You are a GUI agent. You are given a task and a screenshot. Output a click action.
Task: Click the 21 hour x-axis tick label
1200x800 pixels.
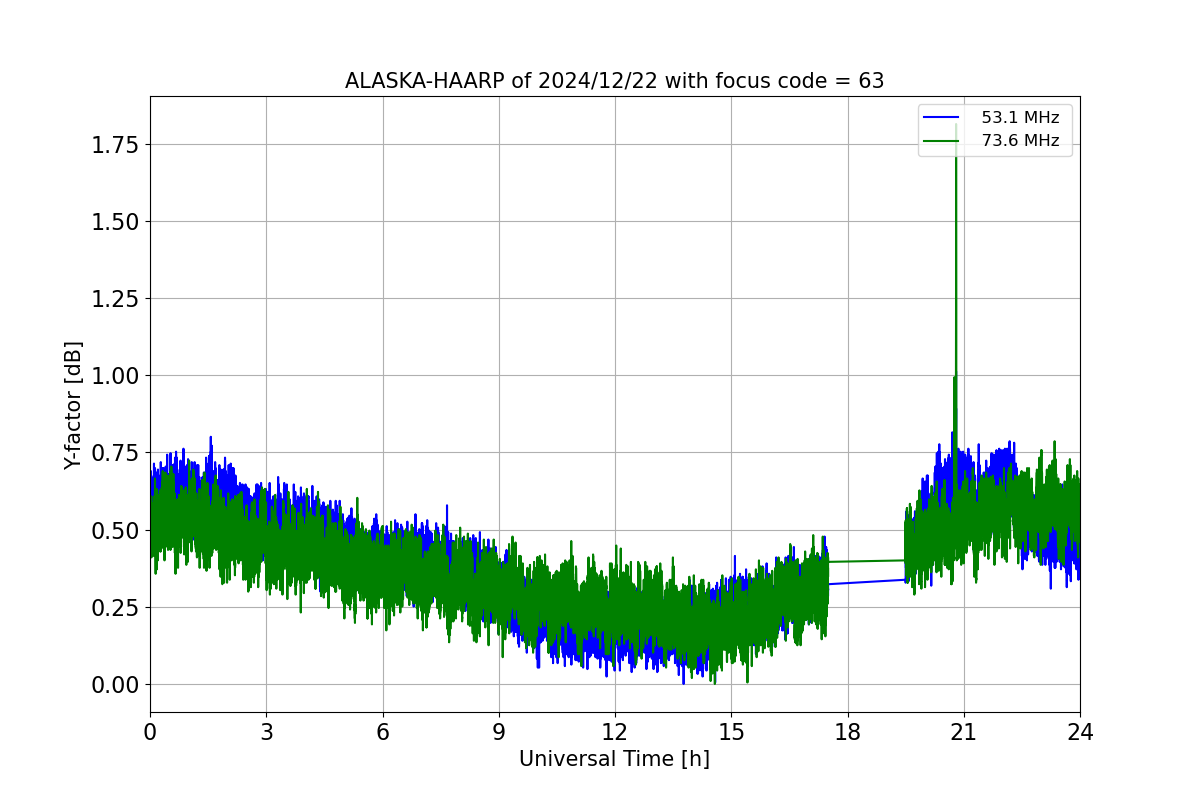coord(964,732)
